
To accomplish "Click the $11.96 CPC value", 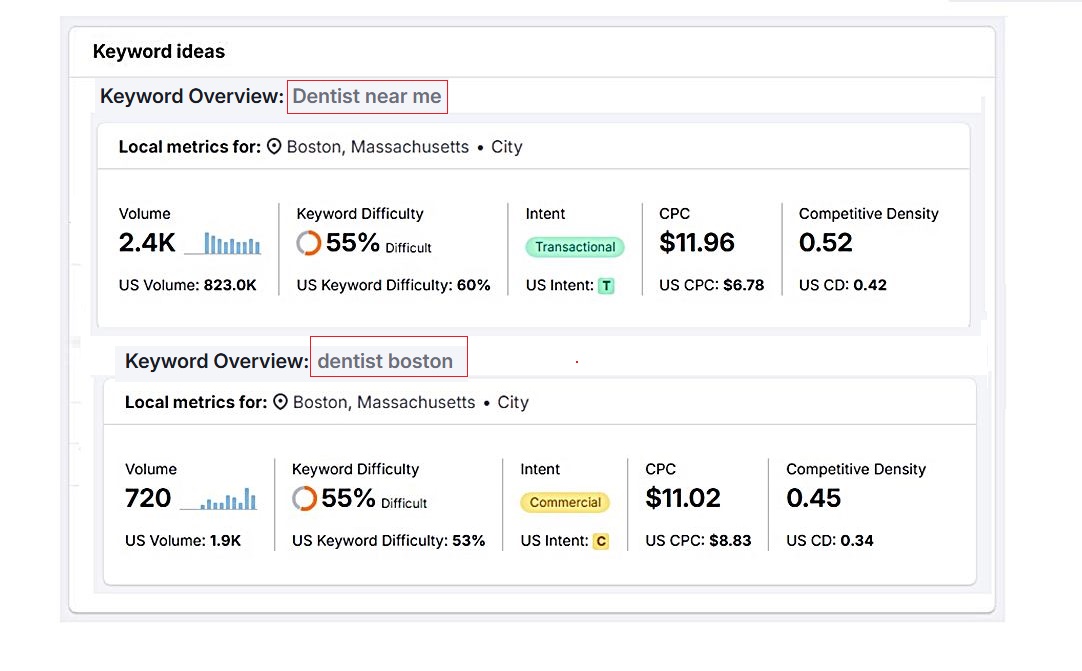I will click(x=697, y=243).
